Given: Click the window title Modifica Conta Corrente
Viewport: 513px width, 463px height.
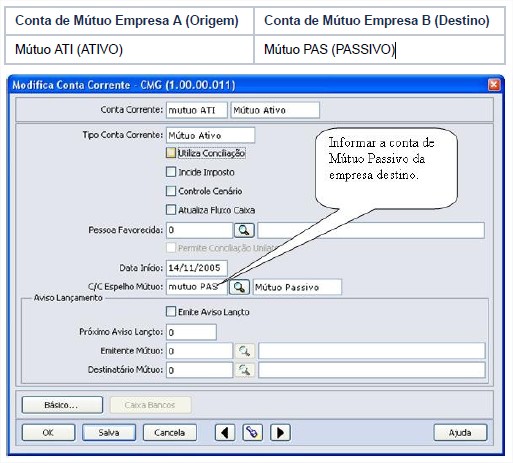Looking at the screenshot, I should tap(124, 85).
